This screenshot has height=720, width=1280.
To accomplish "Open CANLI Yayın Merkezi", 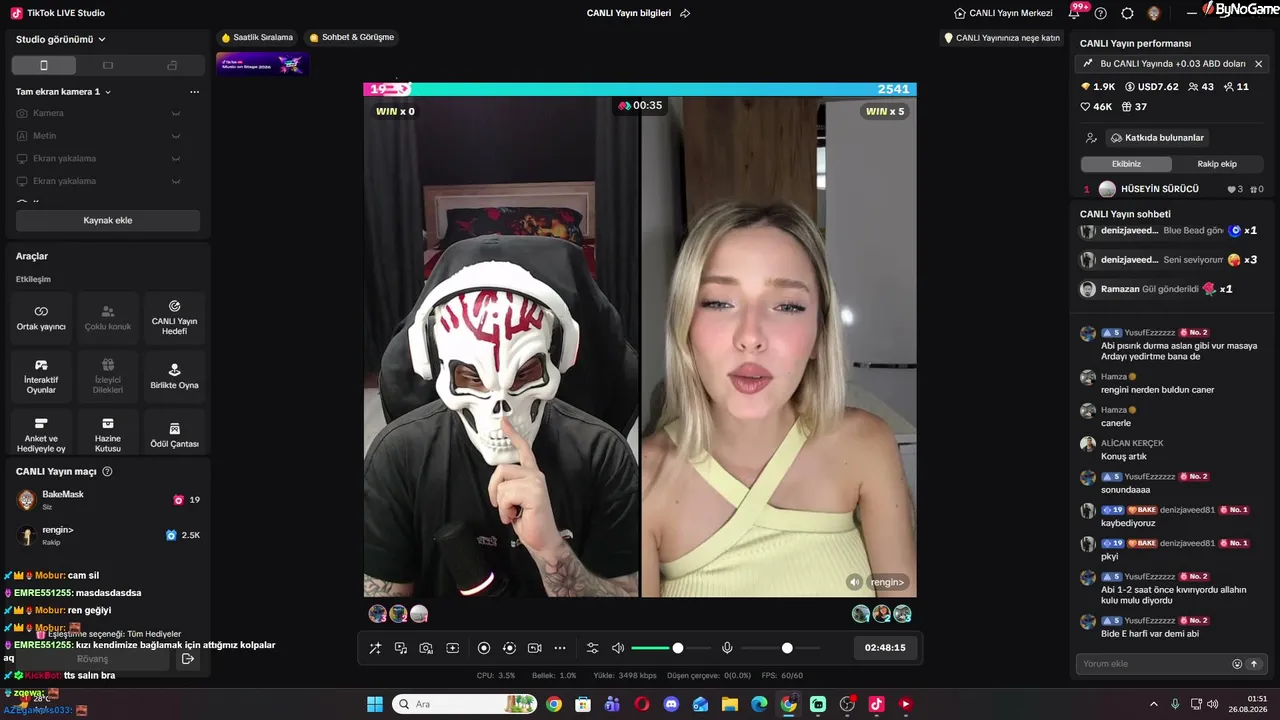I will coord(1003,13).
